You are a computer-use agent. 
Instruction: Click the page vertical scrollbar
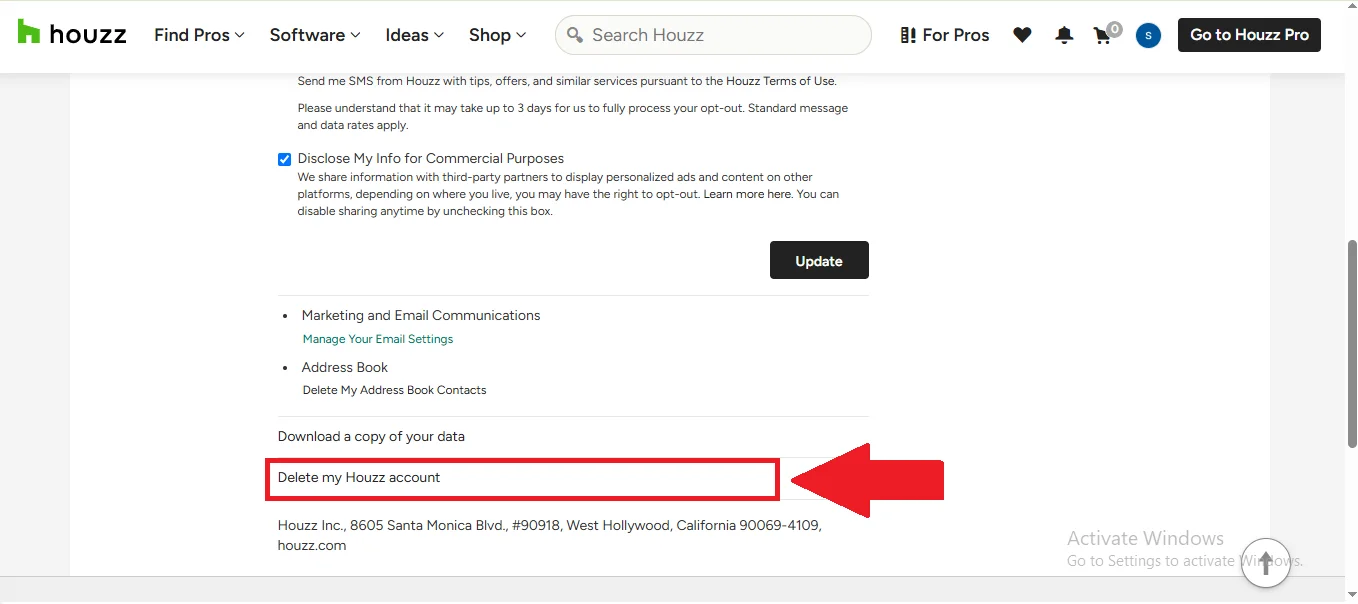pos(1352,340)
